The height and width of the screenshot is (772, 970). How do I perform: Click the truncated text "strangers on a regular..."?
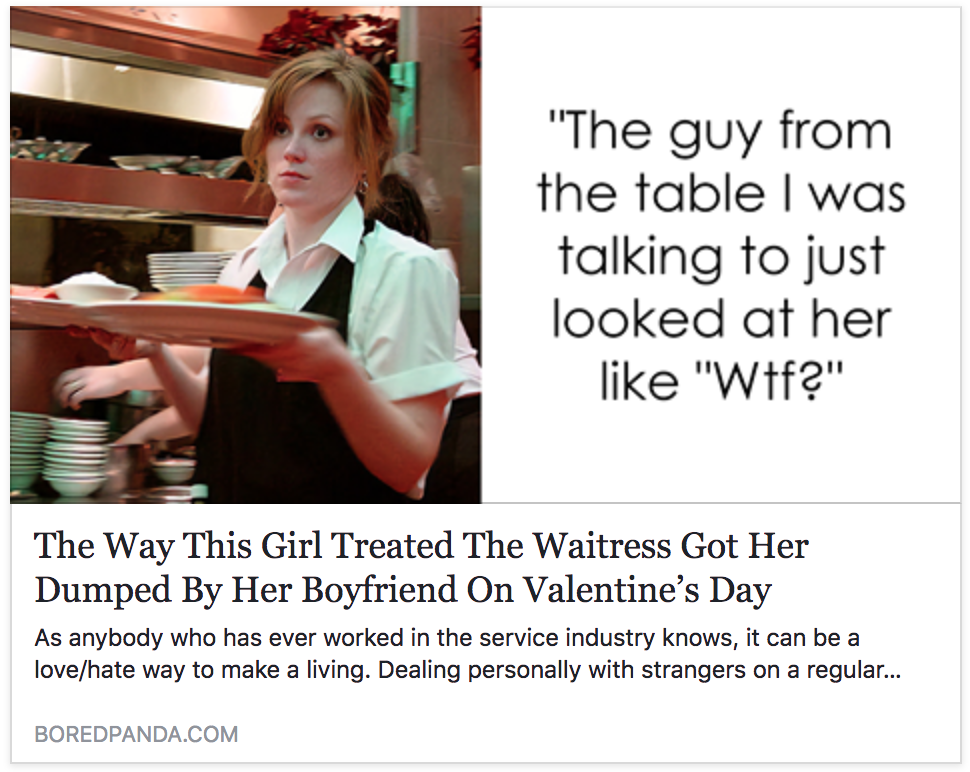[x=770, y=671]
